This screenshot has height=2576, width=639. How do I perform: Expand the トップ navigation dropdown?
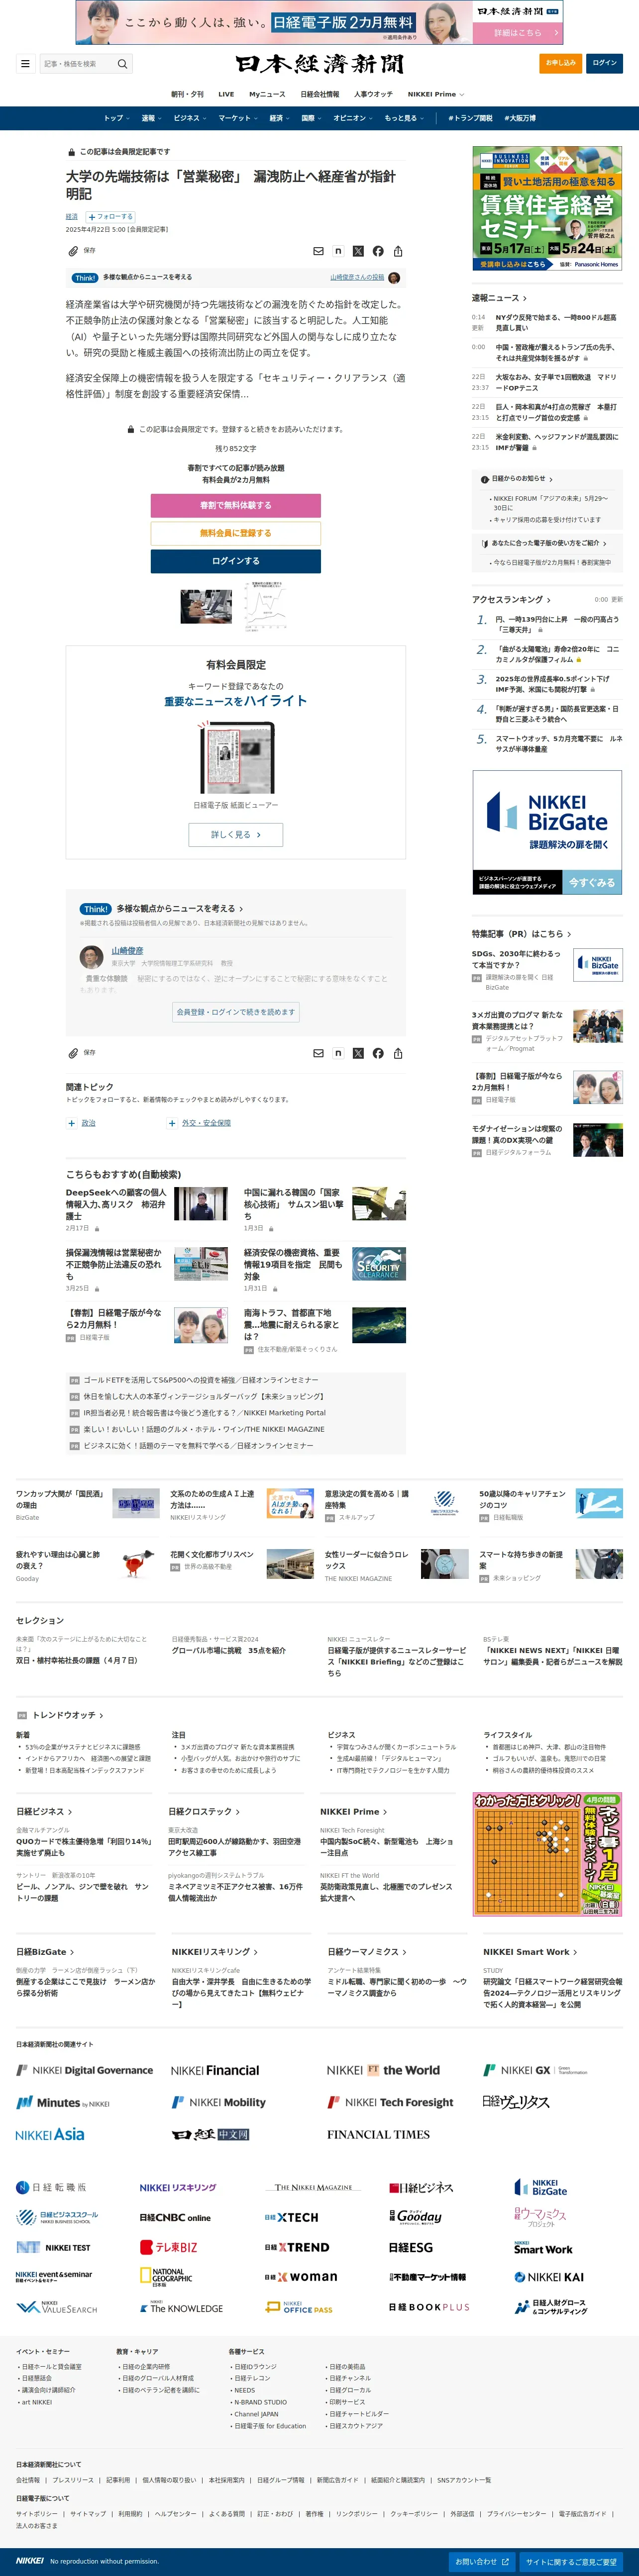[x=116, y=118]
